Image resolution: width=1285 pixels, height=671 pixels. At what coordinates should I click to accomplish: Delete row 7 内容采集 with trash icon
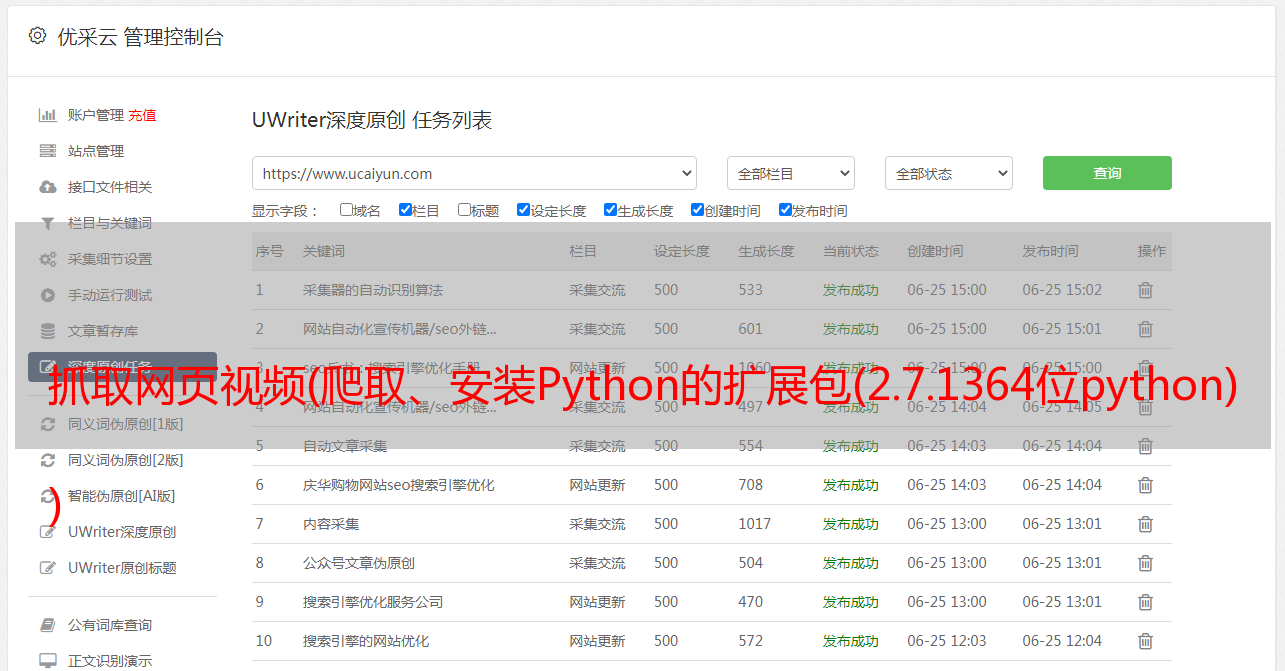point(1145,524)
